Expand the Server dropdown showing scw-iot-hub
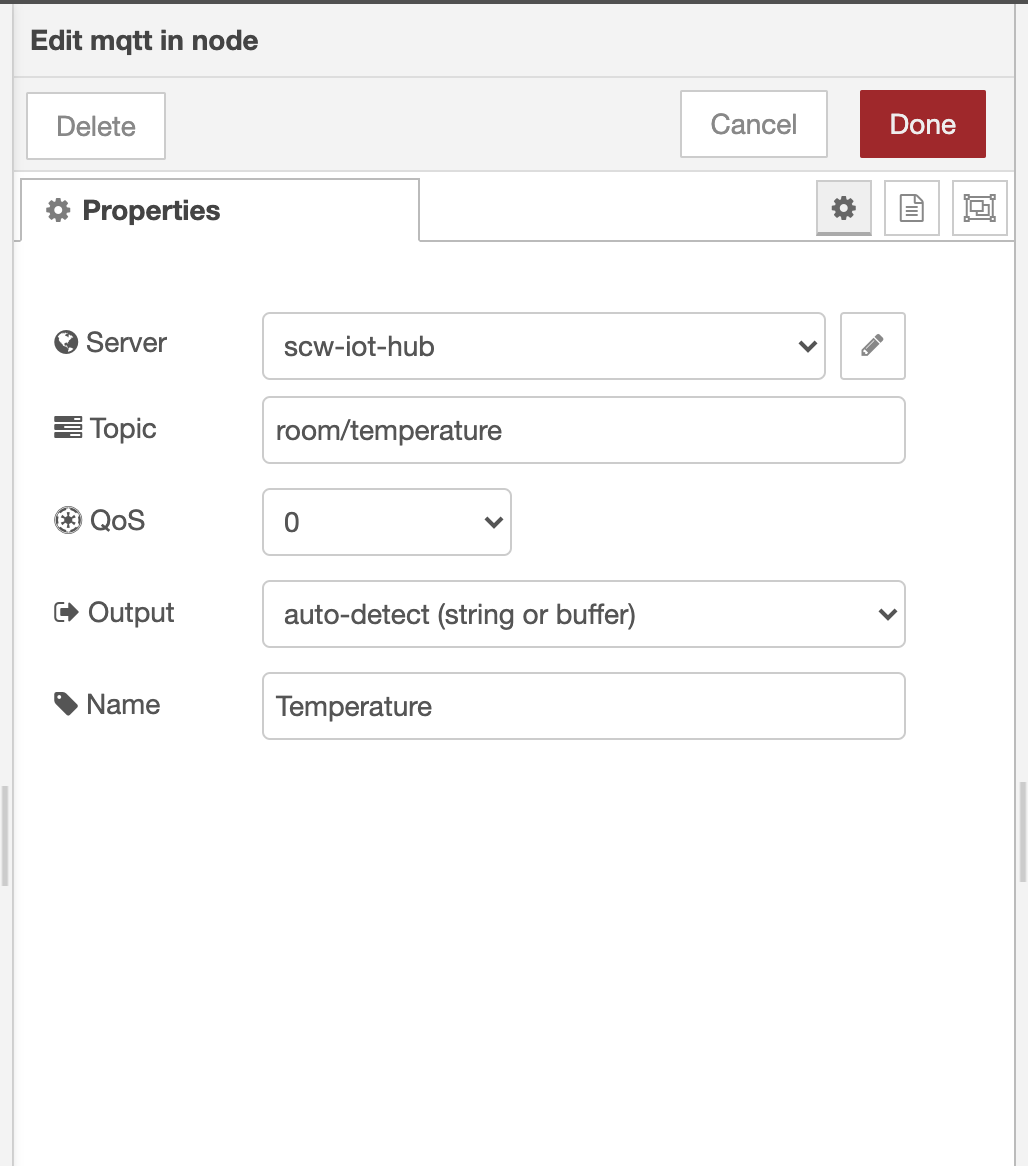The height and width of the screenshot is (1166, 1028). 543,346
